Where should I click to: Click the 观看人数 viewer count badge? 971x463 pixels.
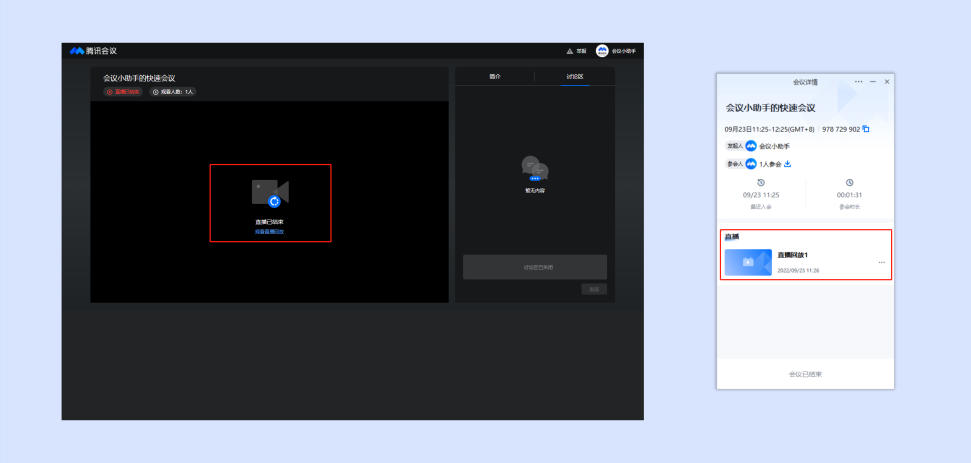pyautogui.click(x=173, y=92)
